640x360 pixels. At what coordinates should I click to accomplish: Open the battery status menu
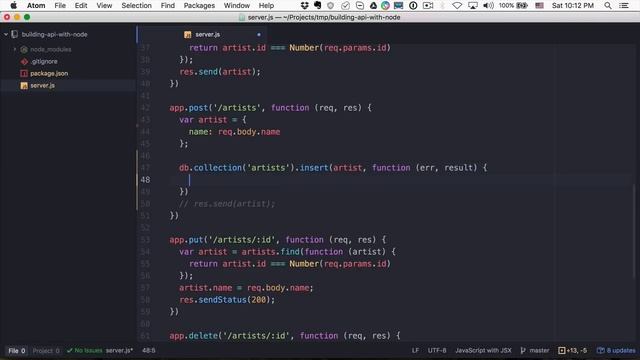click(513, 6)
